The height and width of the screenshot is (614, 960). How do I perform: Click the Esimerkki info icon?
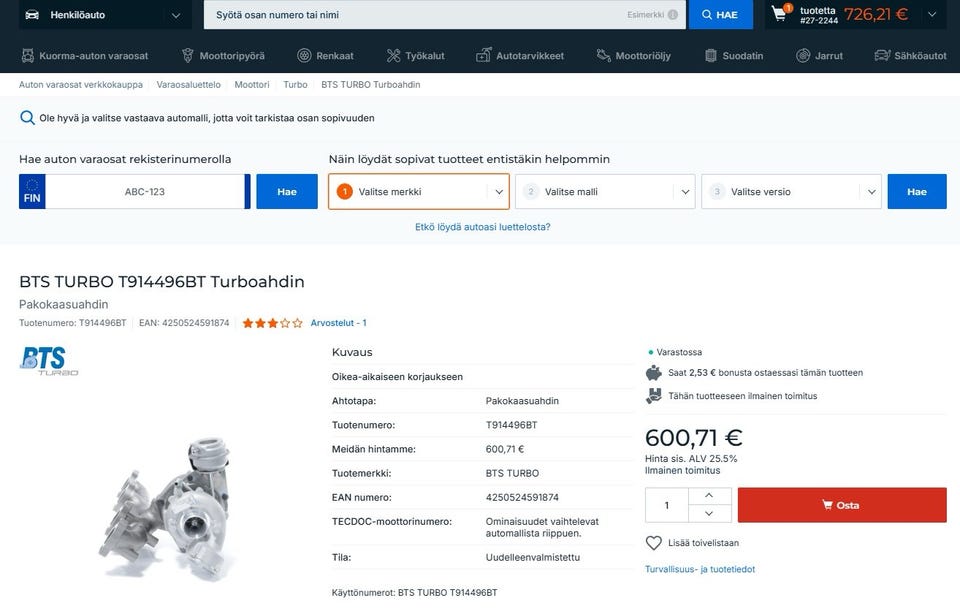(x=673, y=15)
